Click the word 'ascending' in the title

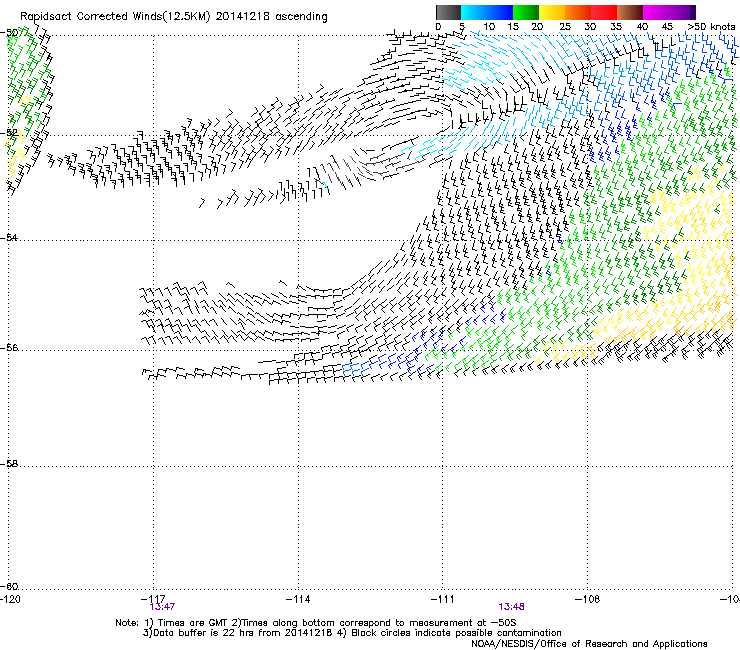(301, 17)
